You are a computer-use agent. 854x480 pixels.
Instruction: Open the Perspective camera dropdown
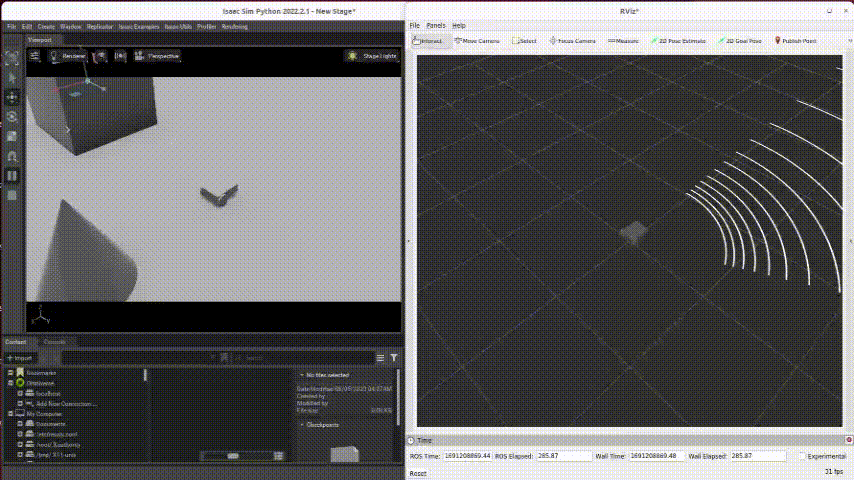(x=157, y=56)
